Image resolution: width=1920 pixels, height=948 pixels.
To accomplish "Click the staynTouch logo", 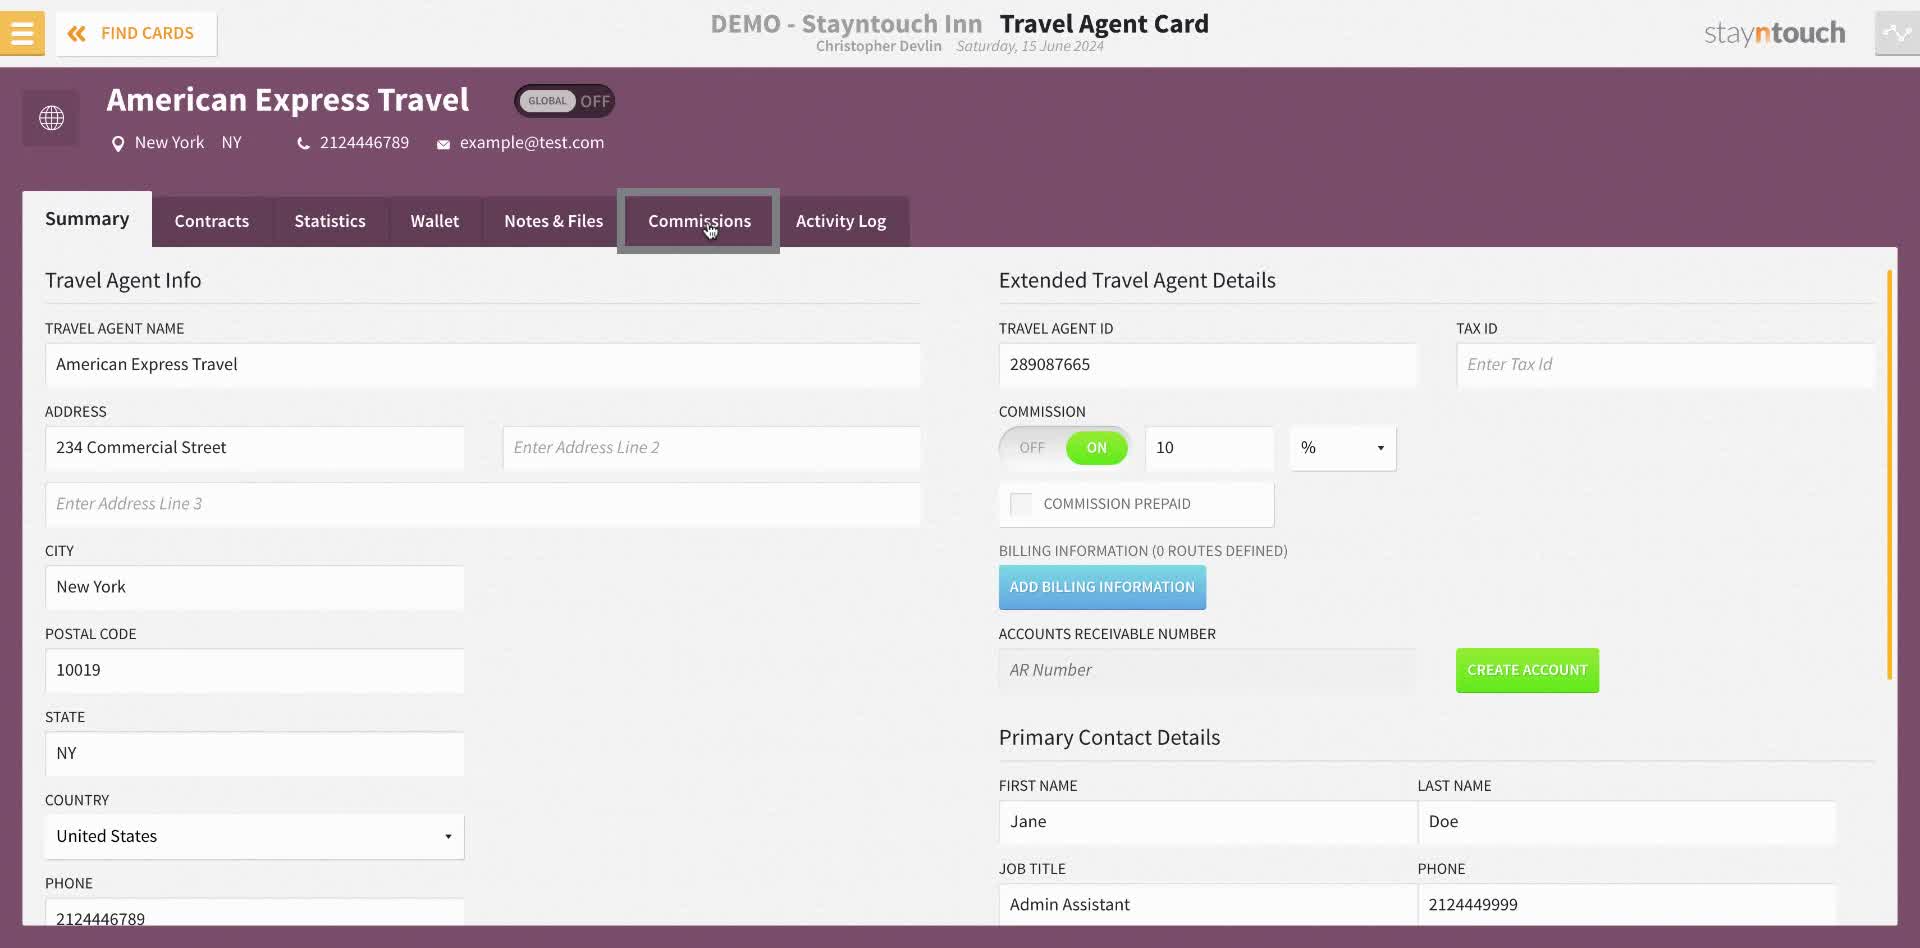I will click(x=1774, y=33).
